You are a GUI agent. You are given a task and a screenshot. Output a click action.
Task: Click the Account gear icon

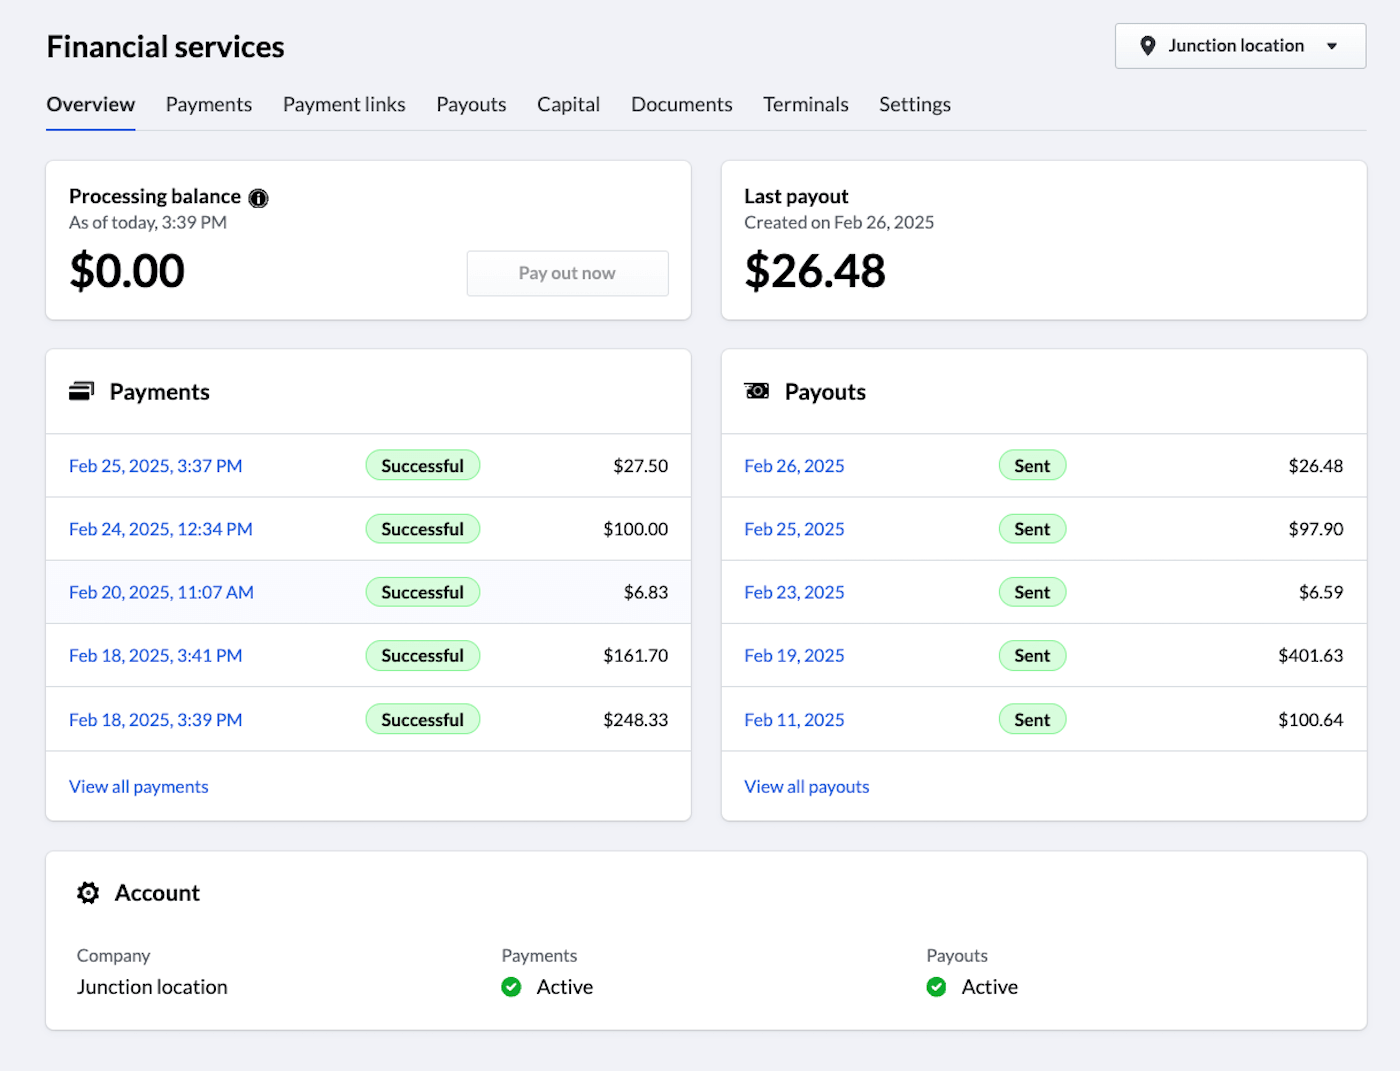(x=88, y=893)
